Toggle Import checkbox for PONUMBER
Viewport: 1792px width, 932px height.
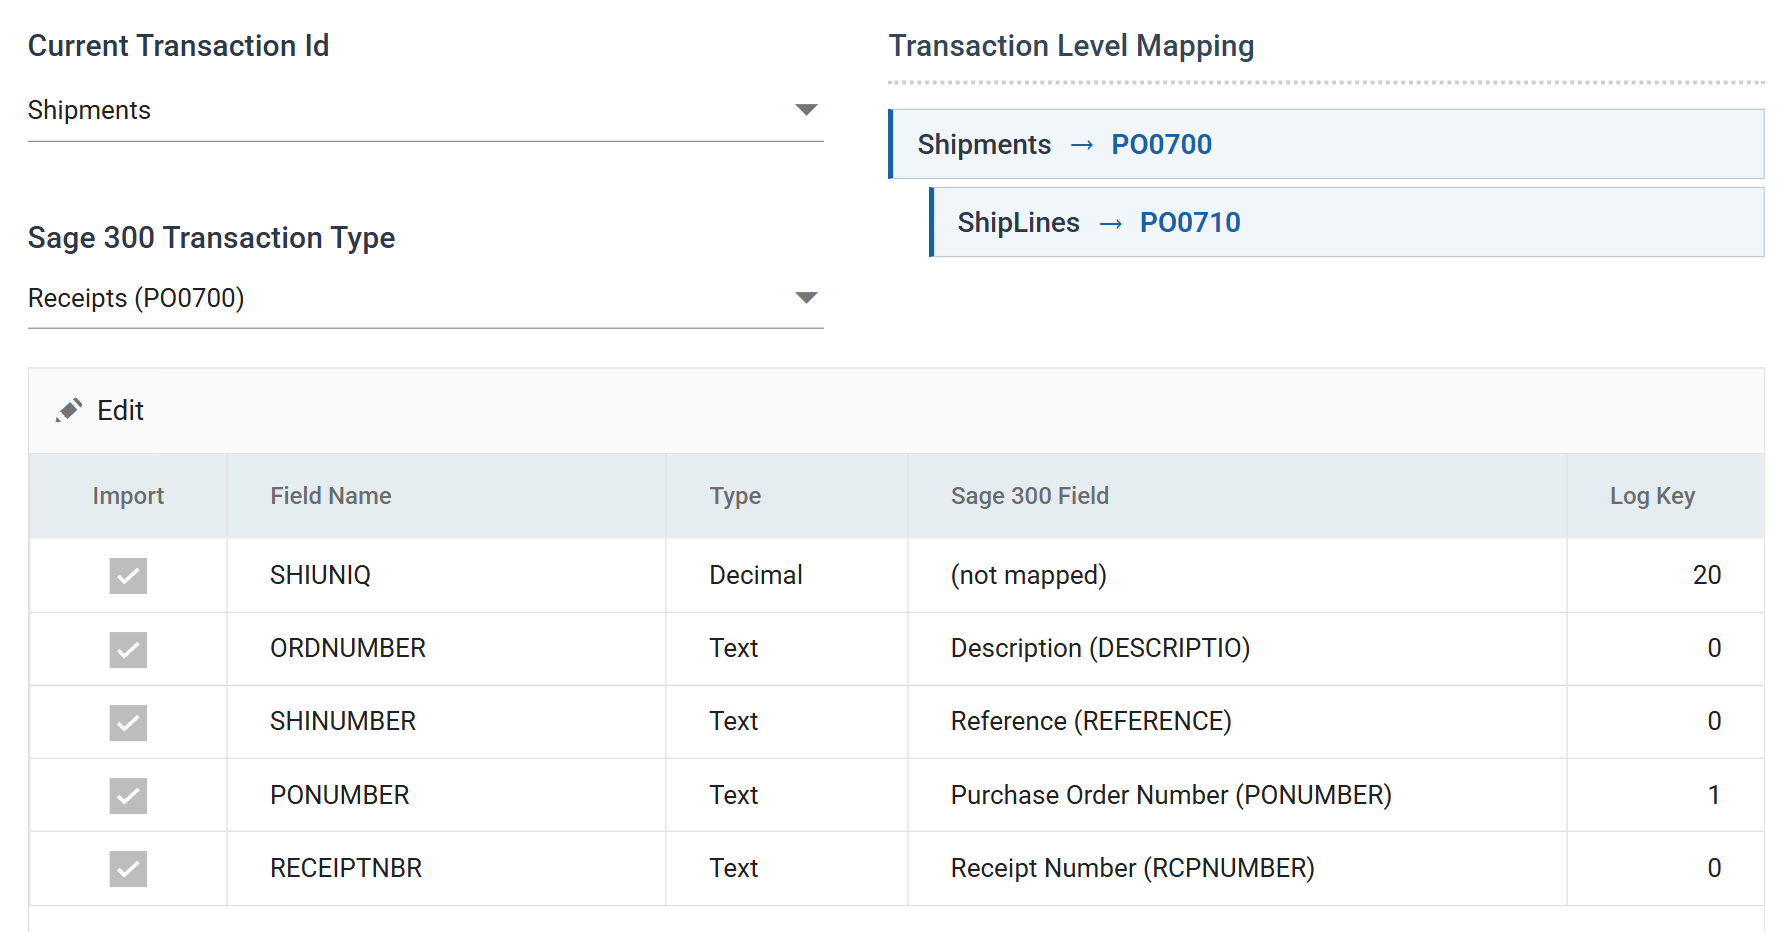128,795
